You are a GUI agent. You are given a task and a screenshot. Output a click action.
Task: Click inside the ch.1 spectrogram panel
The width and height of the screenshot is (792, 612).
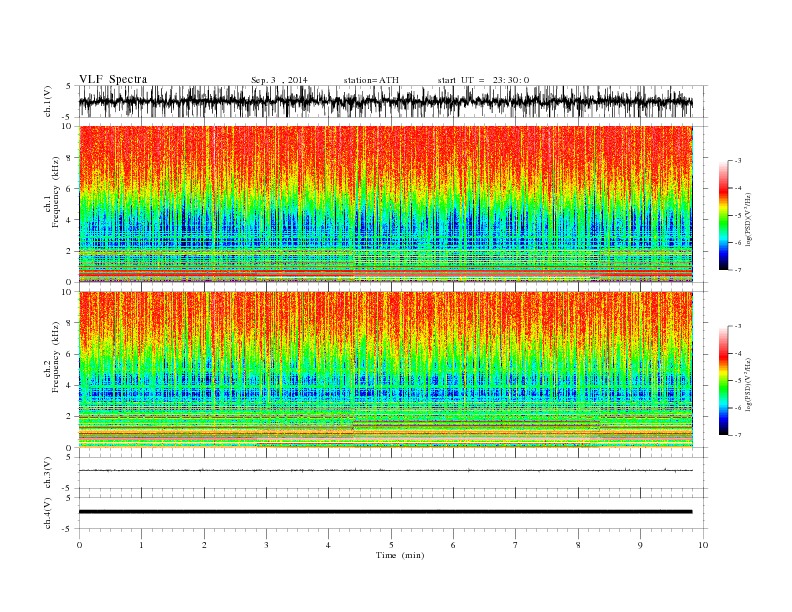click(385, 204)
